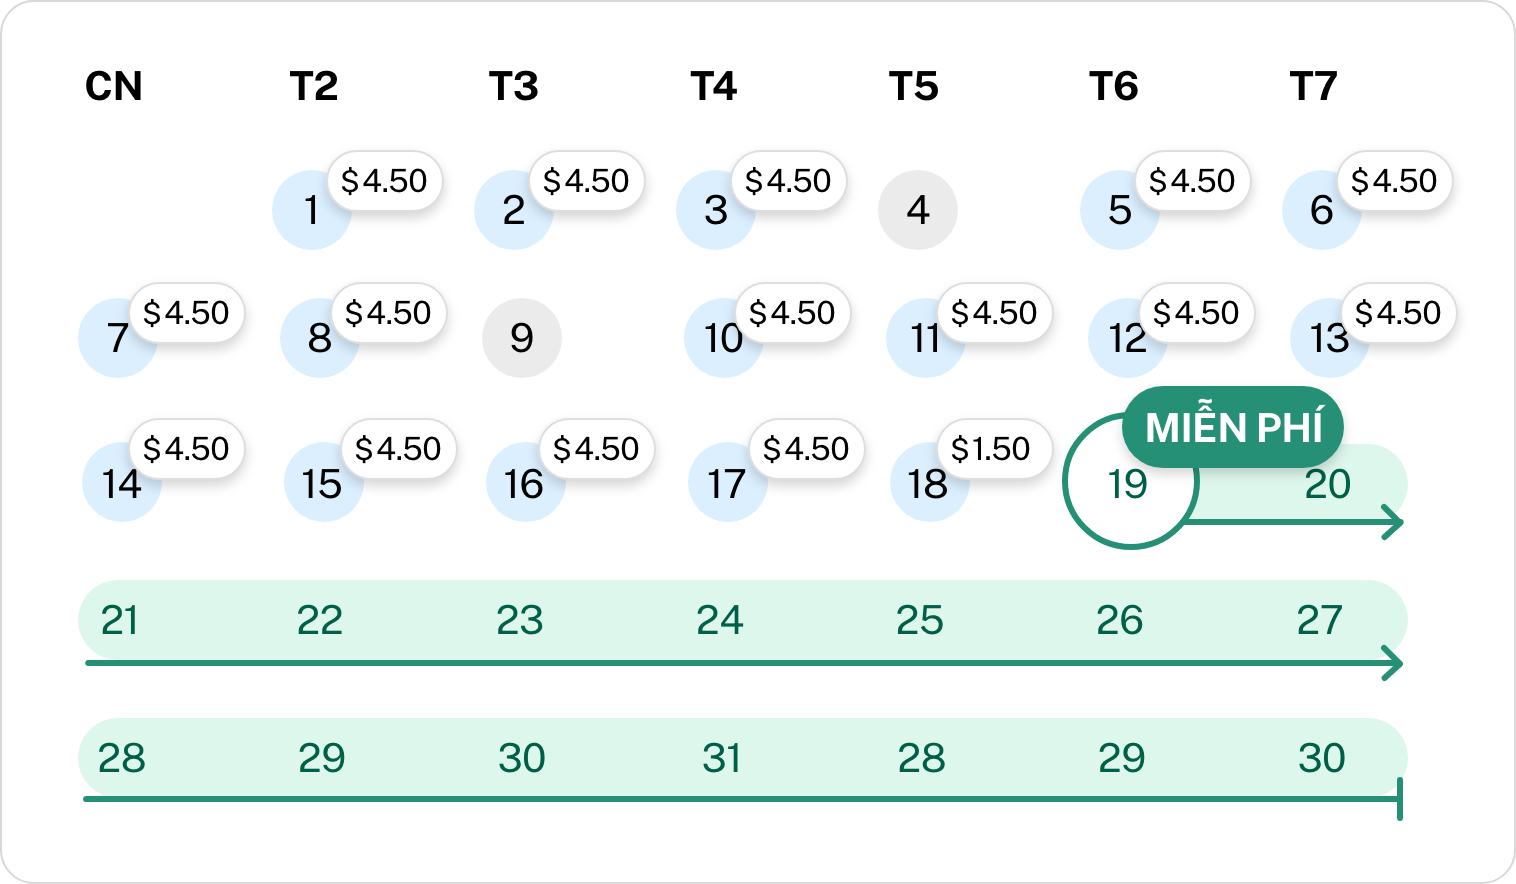Select date 25 in the highlighted row

(x=921, y=620)
